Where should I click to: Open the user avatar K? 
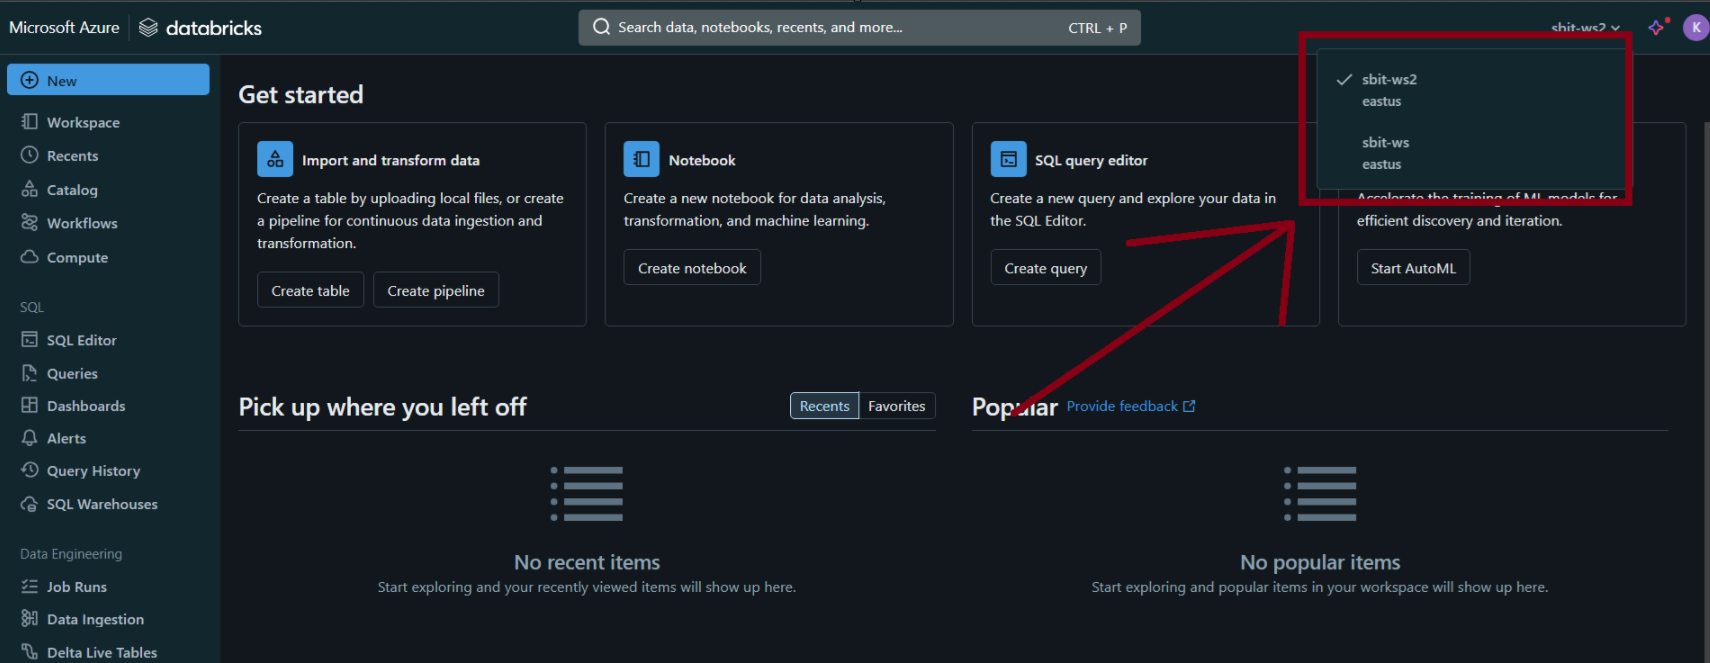1696,28
